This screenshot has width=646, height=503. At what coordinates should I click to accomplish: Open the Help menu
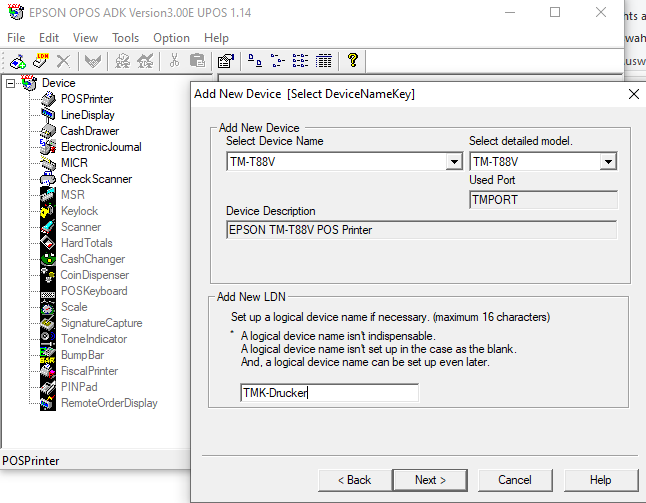[216, 38]
